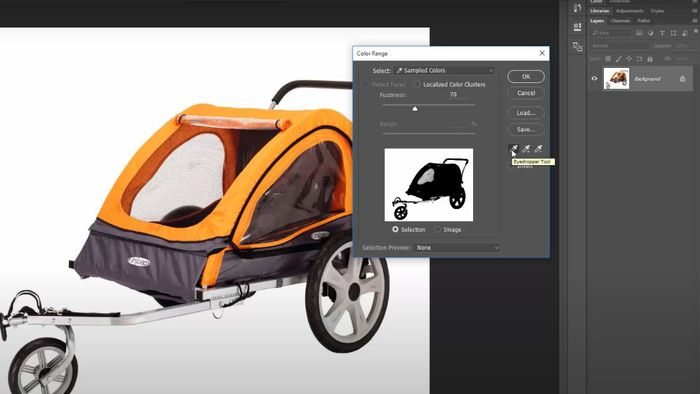Choose the Image preview radio button

click(438, 229)
